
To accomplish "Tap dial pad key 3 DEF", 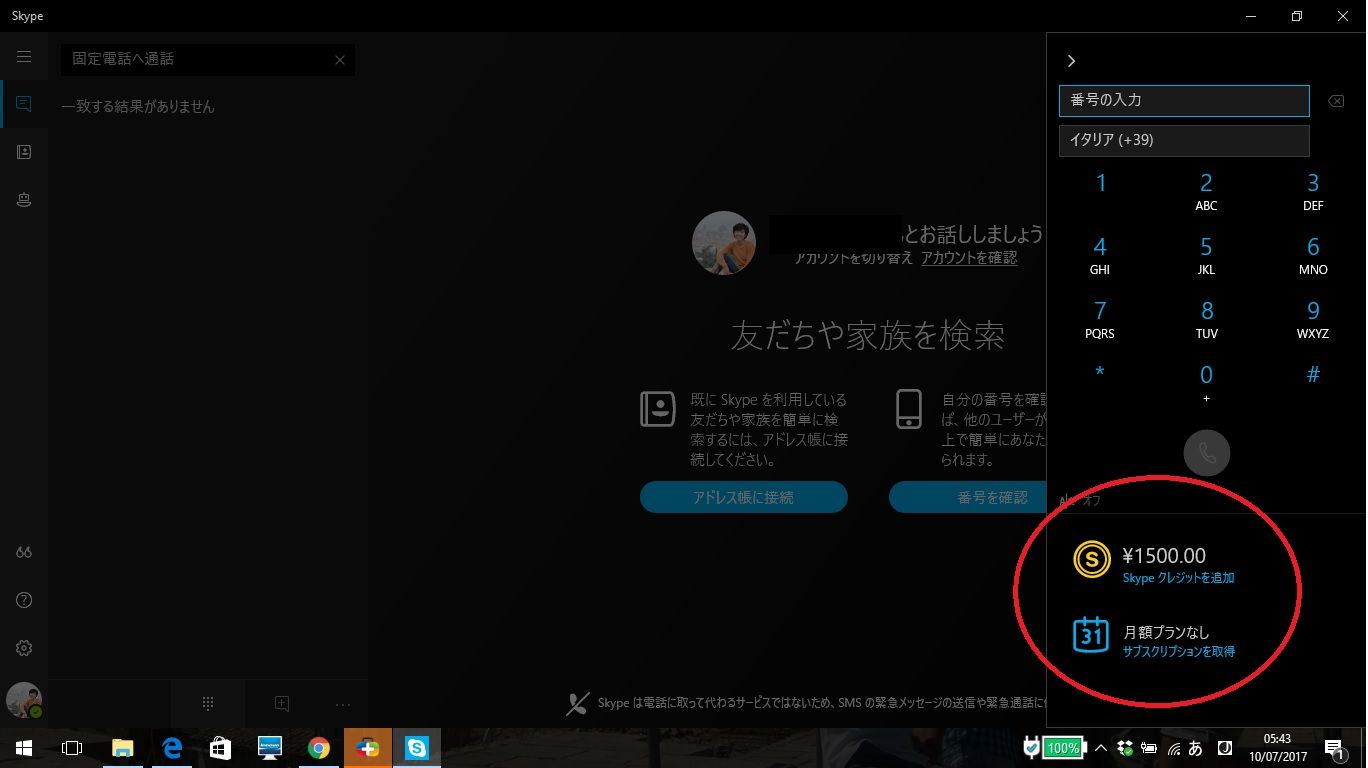I will click(1313, 192).
